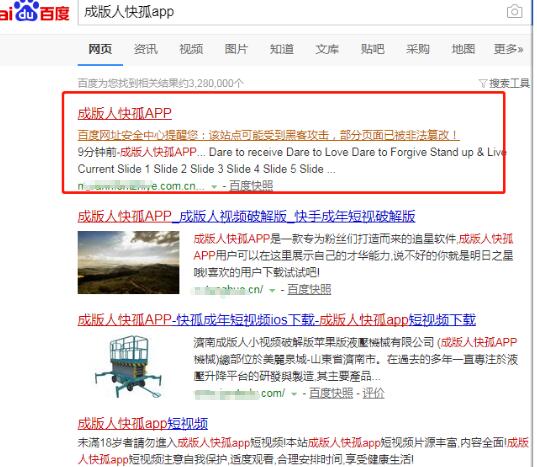Expand the 更多» menu
Screen dimensions: 537x467
508,49
